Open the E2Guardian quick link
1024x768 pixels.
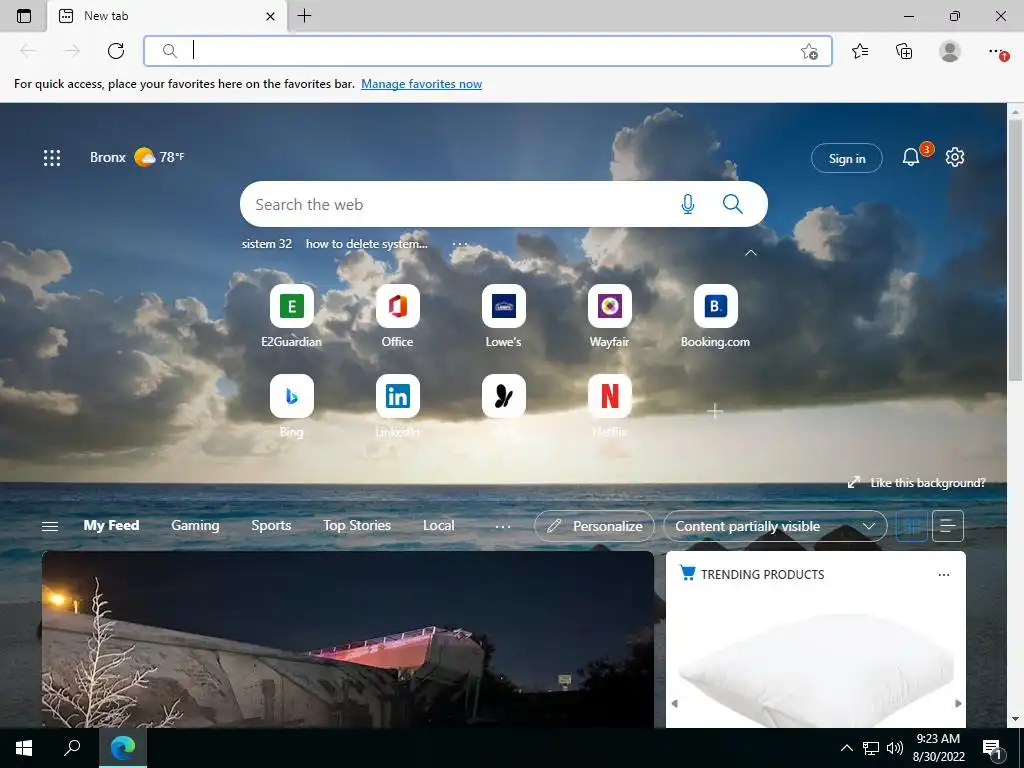tap(291, 316)
